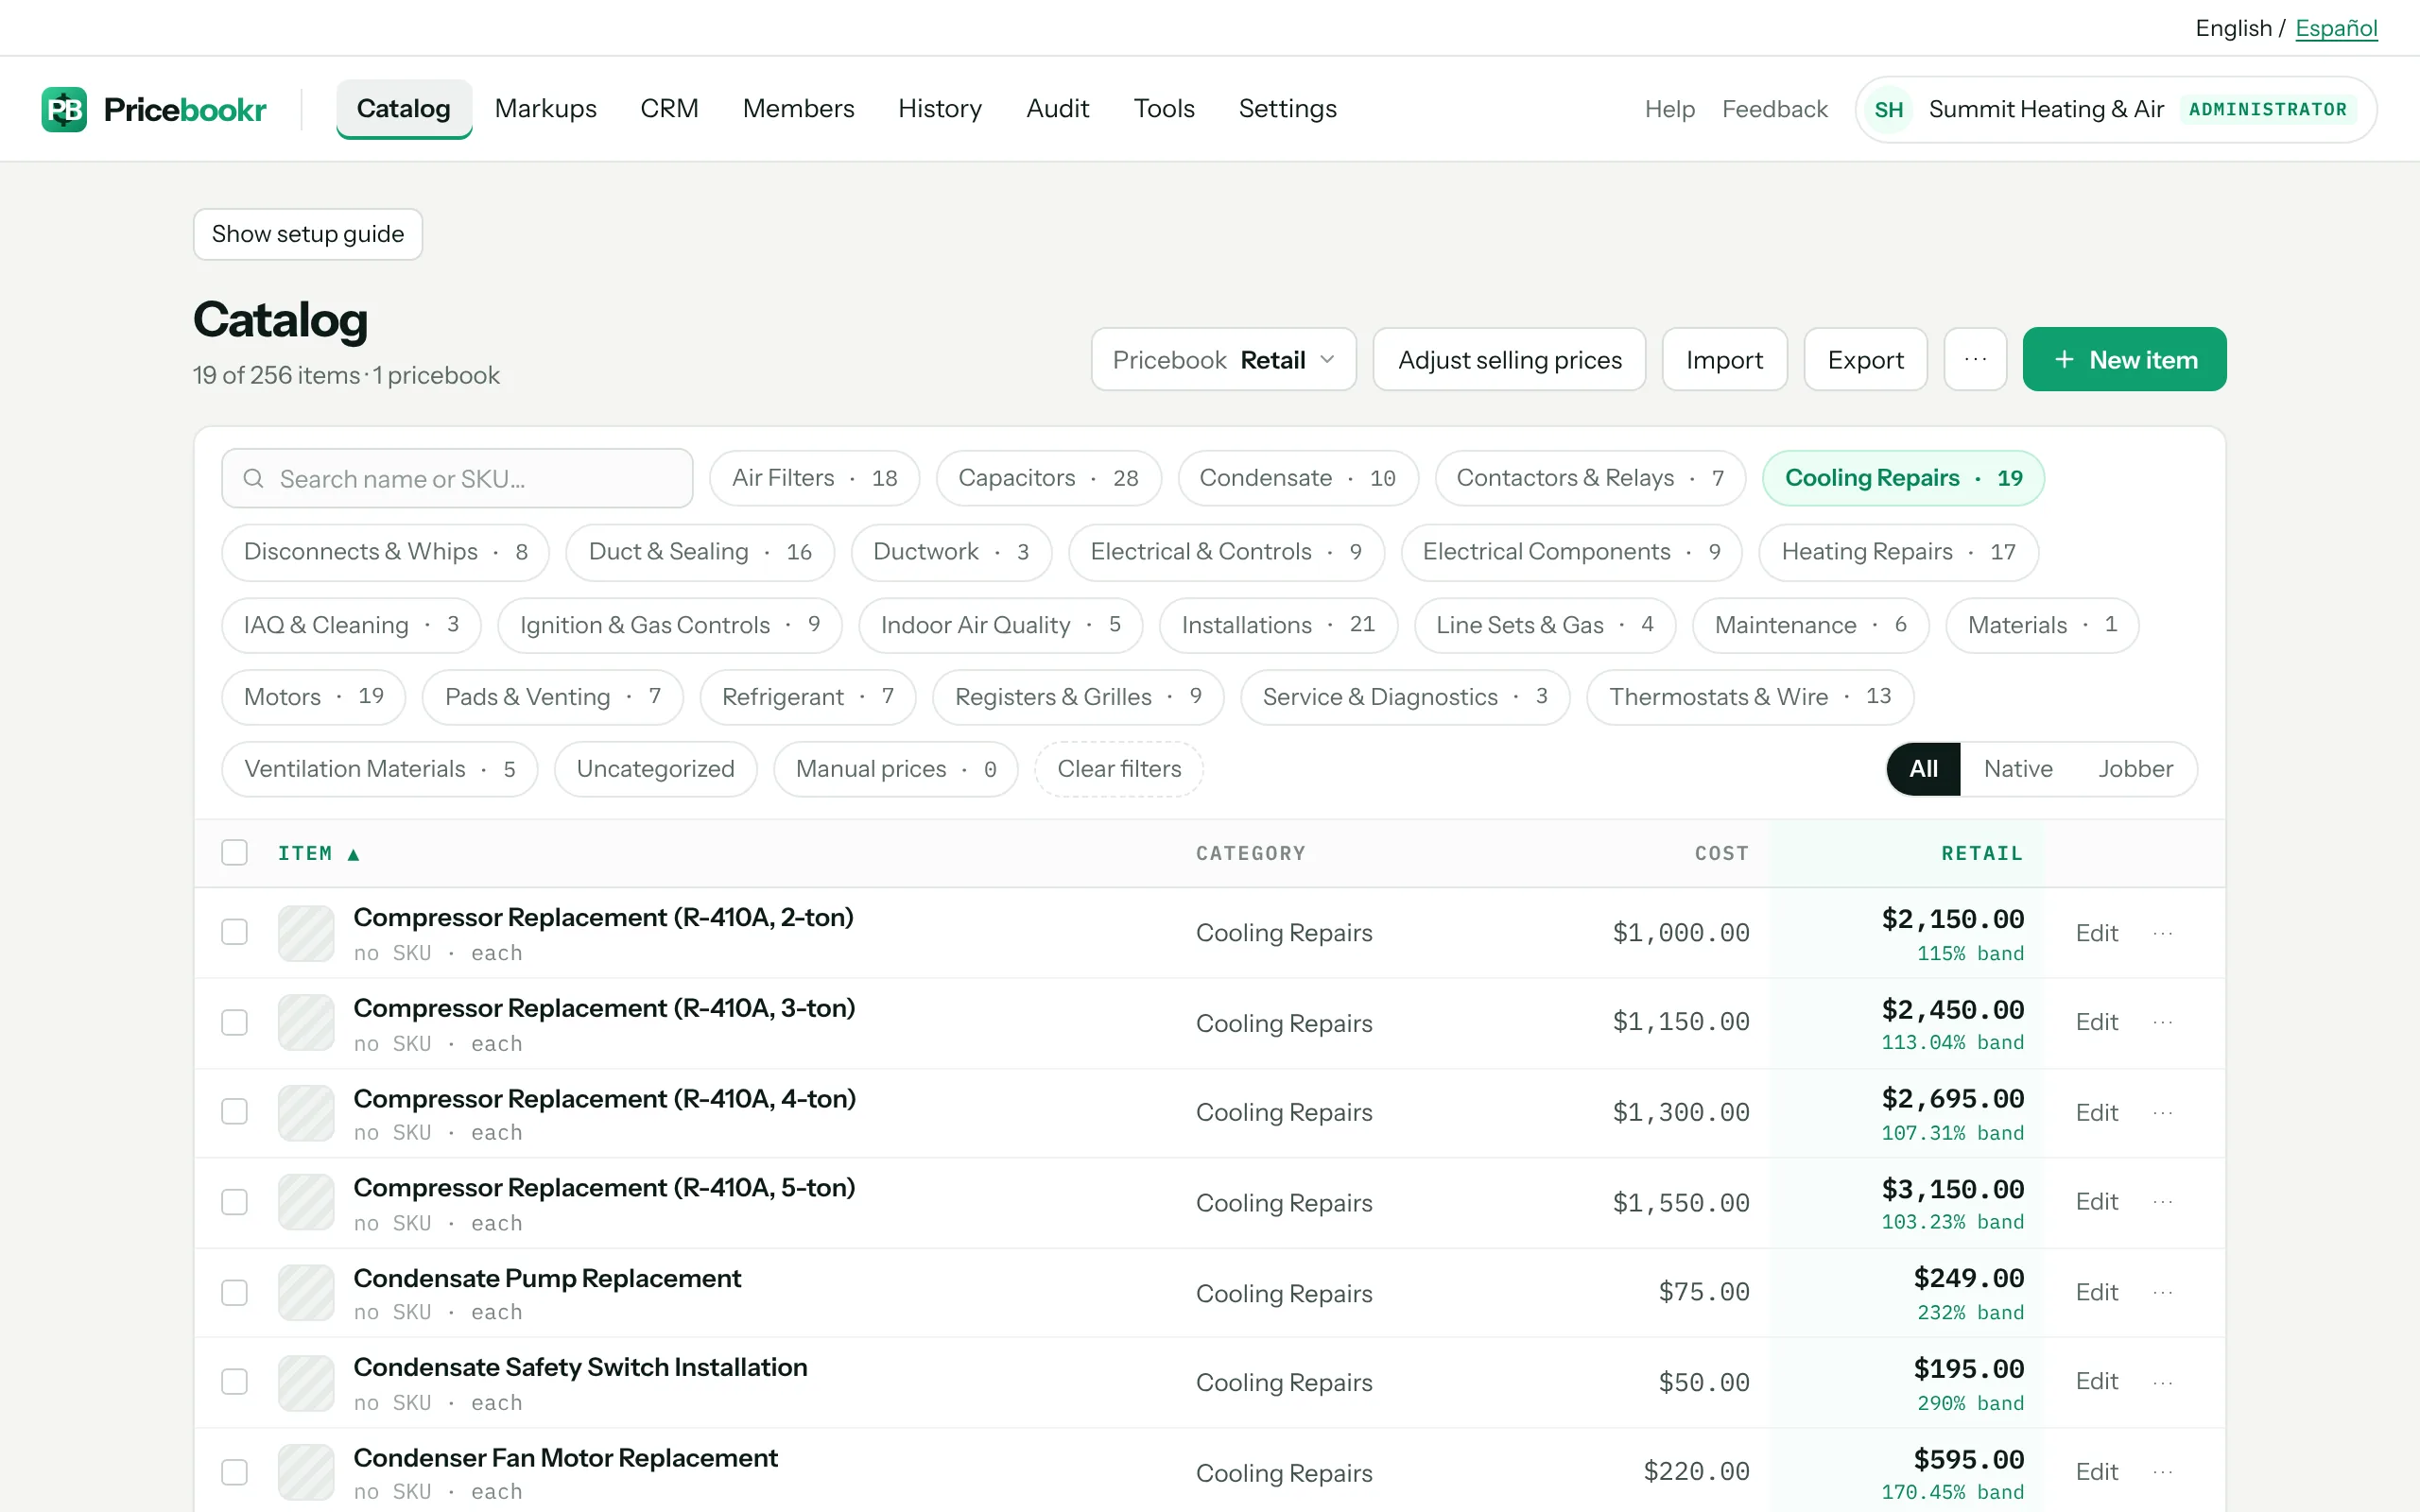Click the ITEM column sort arrow
This screenshot has height=1512, width=2420.
click(353, 854)
